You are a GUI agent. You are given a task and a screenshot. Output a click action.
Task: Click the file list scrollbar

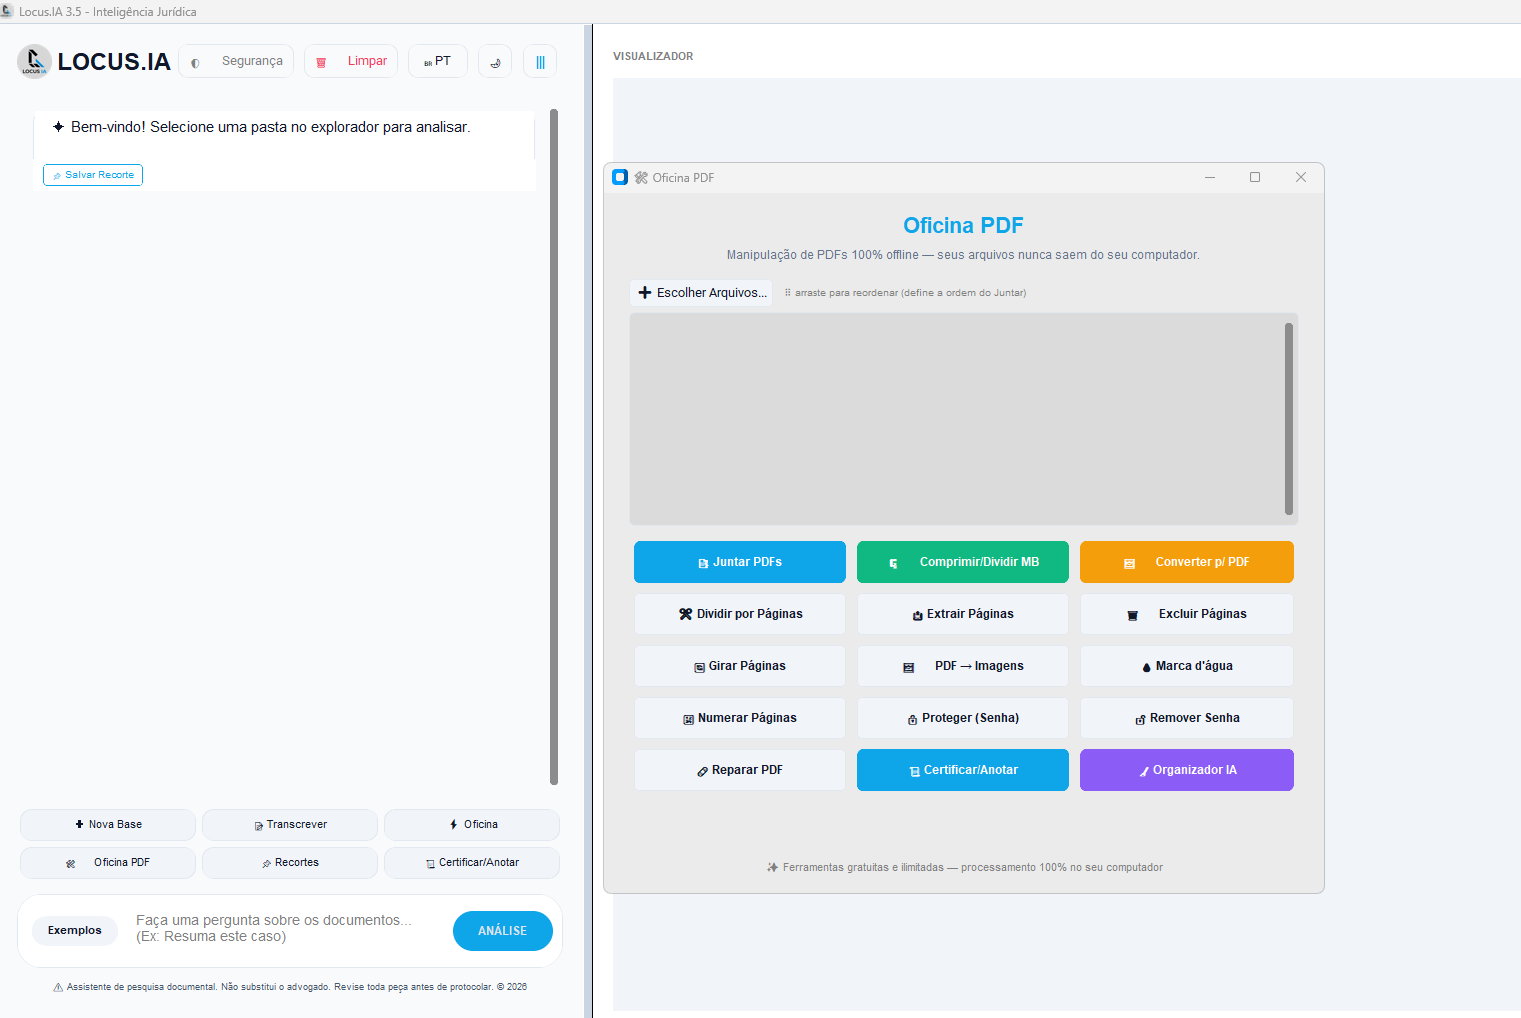[x=1289, y=418]
